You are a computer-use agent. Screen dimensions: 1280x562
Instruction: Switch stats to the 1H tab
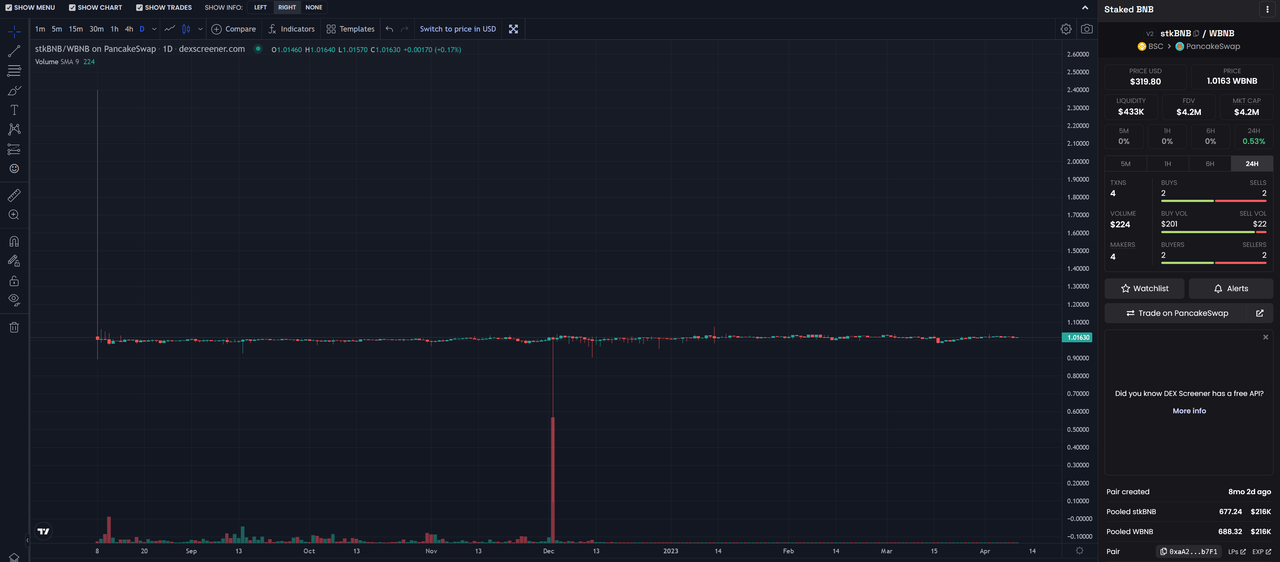1167,164
